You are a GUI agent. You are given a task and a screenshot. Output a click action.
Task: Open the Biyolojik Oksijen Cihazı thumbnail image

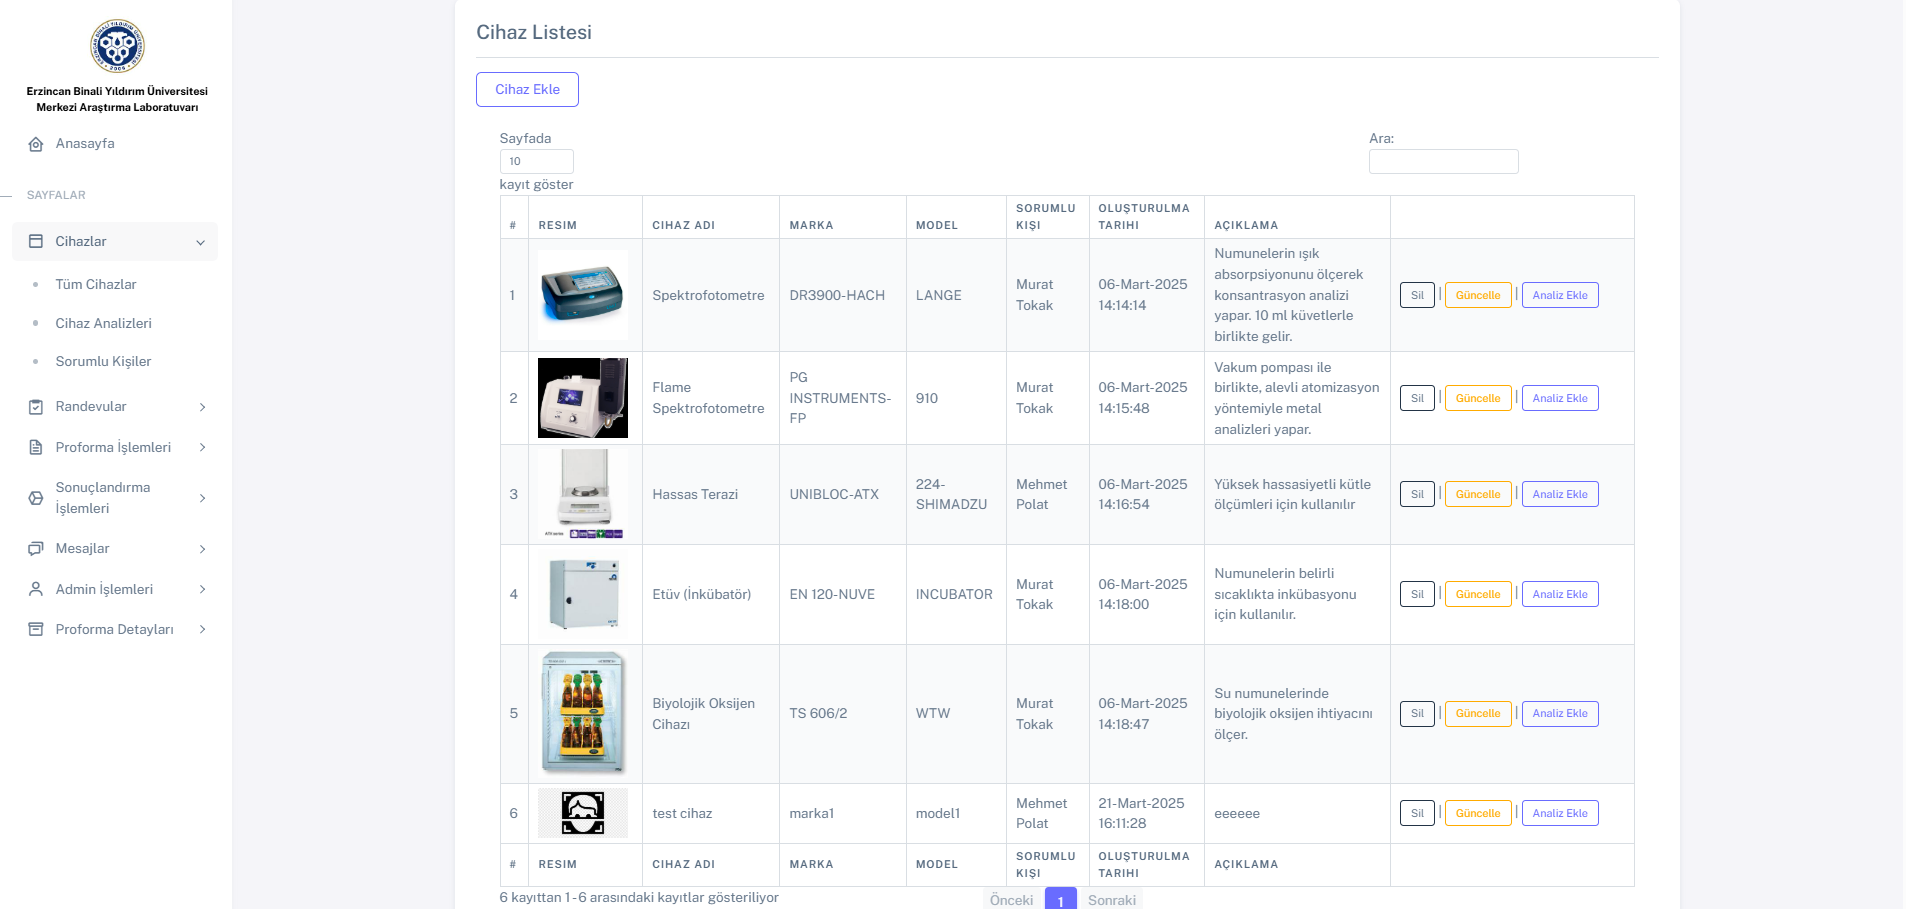(x=583, y=713)
